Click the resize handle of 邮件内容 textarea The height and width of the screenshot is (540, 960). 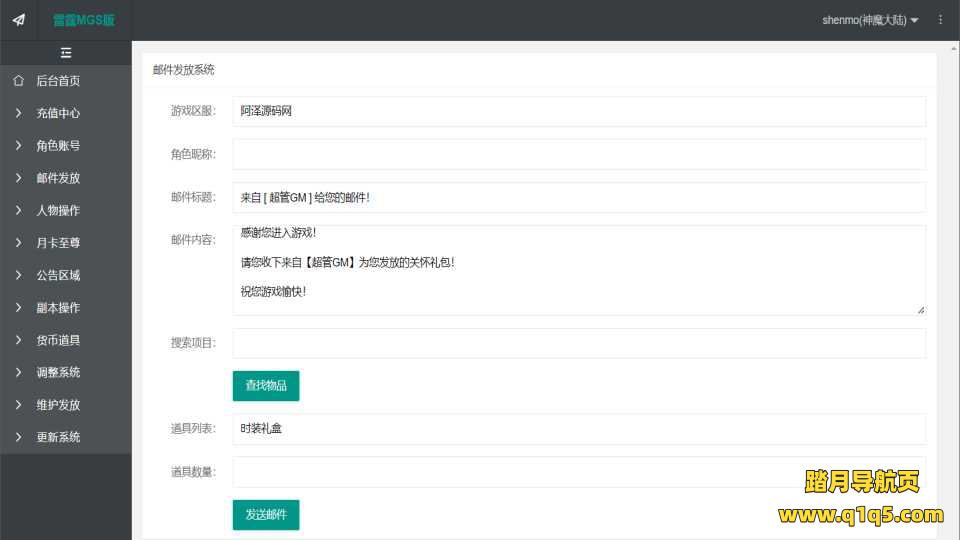click(x=920, y=310)
